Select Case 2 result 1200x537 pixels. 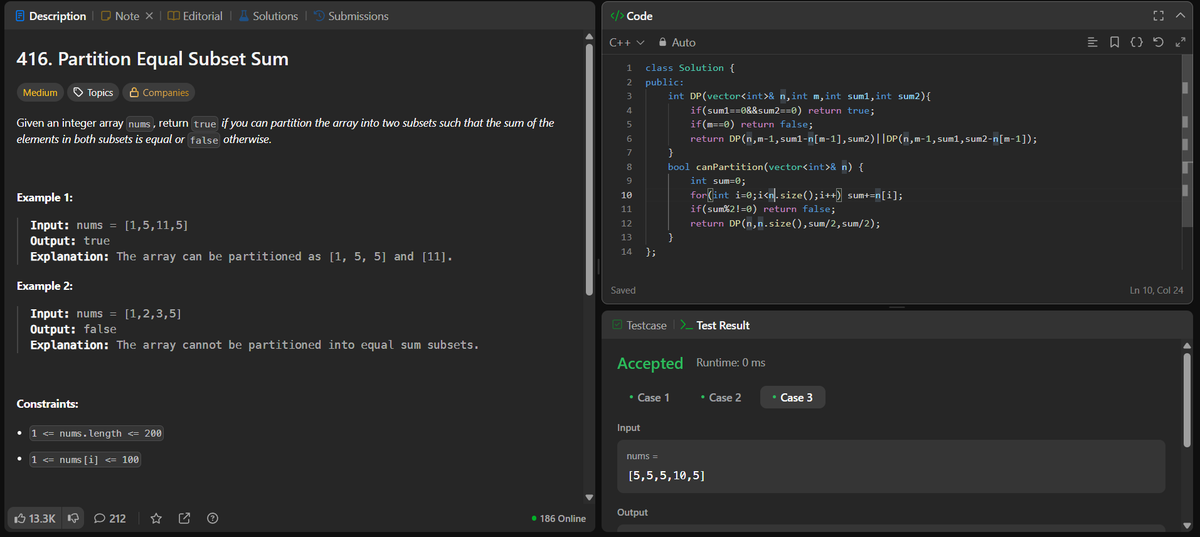pyautogui.click(x=721, y=397)
